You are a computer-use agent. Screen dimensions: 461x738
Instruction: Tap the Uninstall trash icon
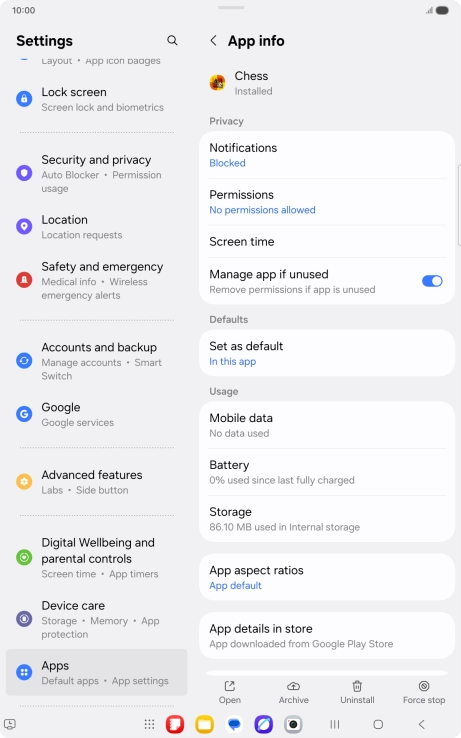pyautogui.click(x=357, y=686)
